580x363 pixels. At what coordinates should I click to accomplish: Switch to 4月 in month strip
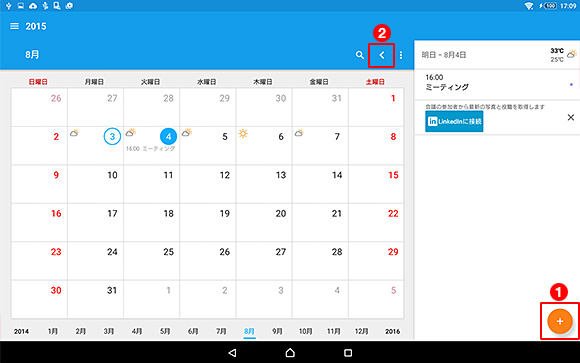click(x=137, y=332)
